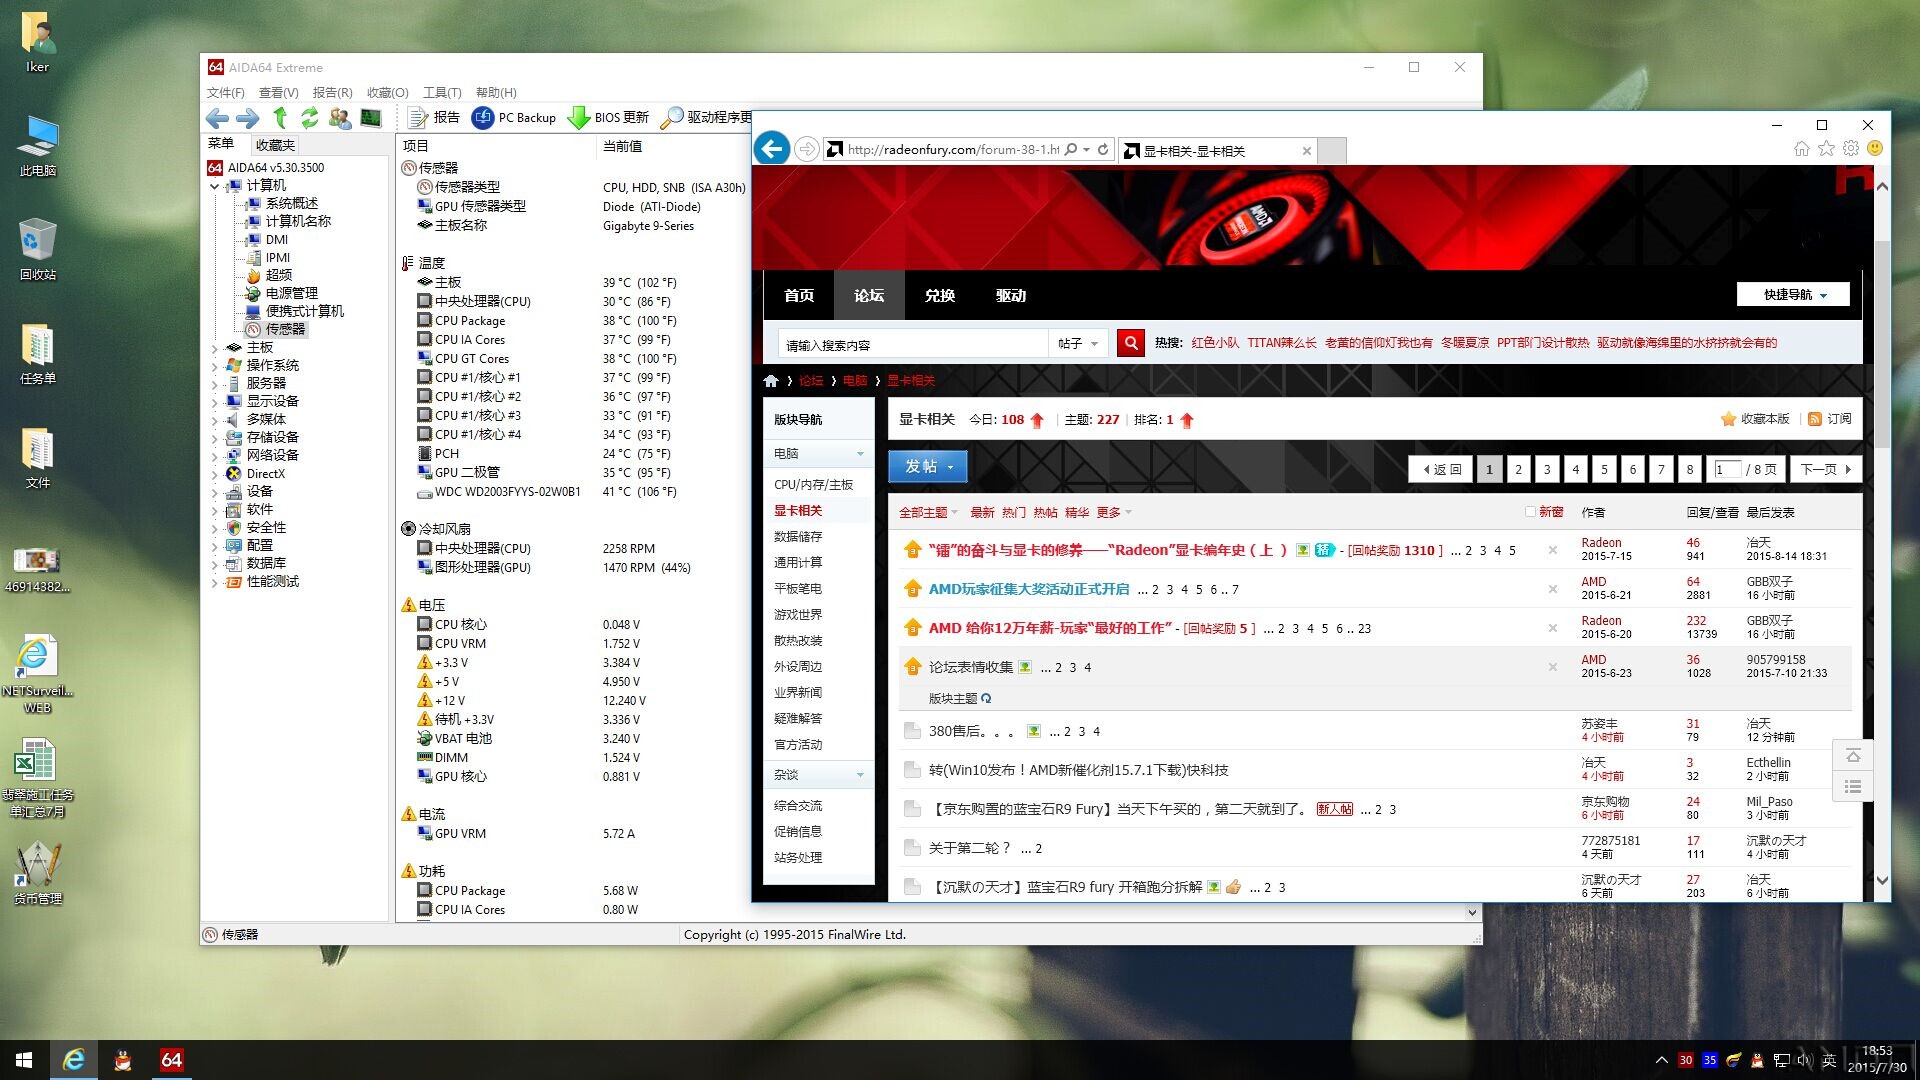Image resolution: width=1920 pixels, height=1080 pixels.
Task: Expand the 操作系统 tree node
Action: click(x=214, y=366)
